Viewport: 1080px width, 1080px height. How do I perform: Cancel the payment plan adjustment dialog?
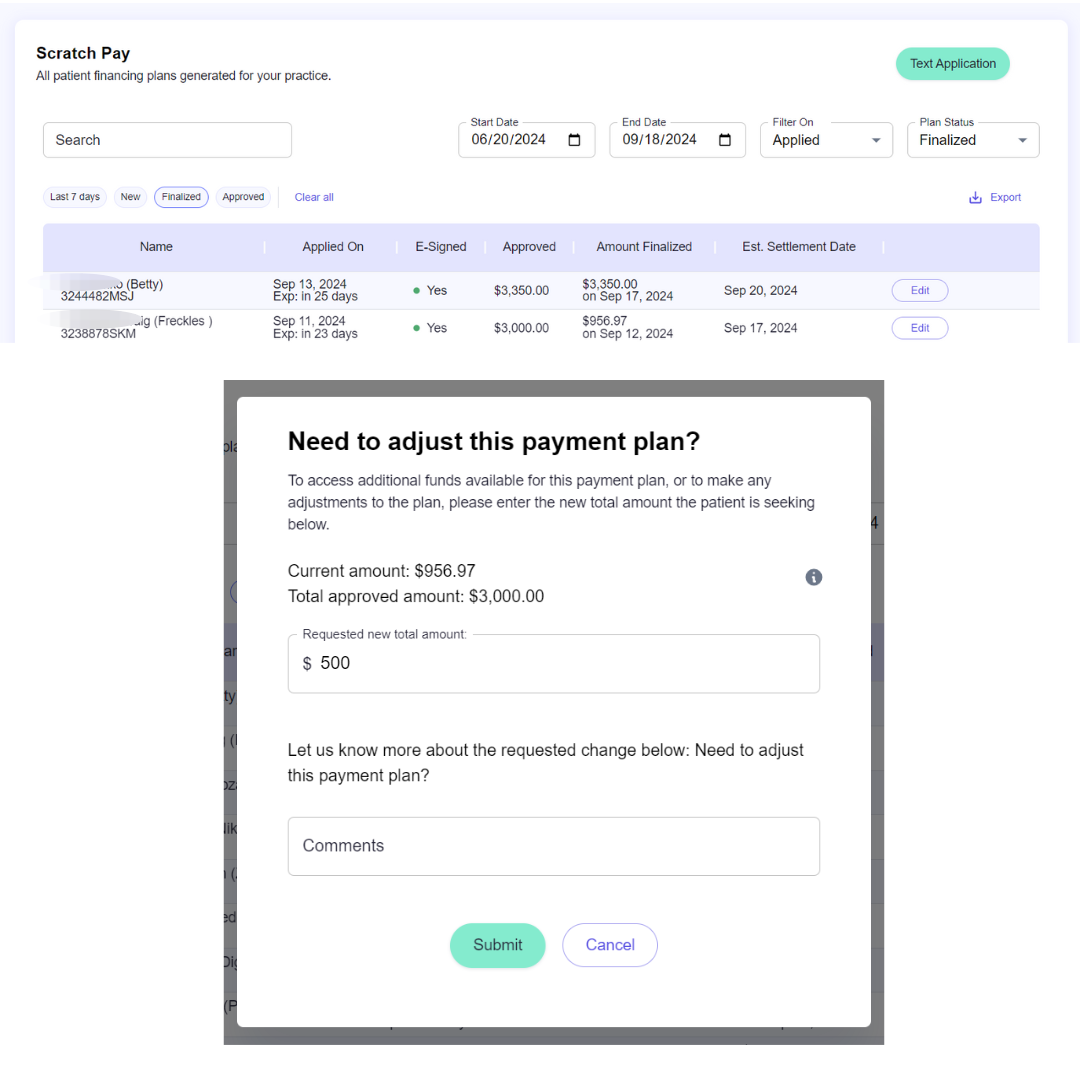click(x=610, y=945)
